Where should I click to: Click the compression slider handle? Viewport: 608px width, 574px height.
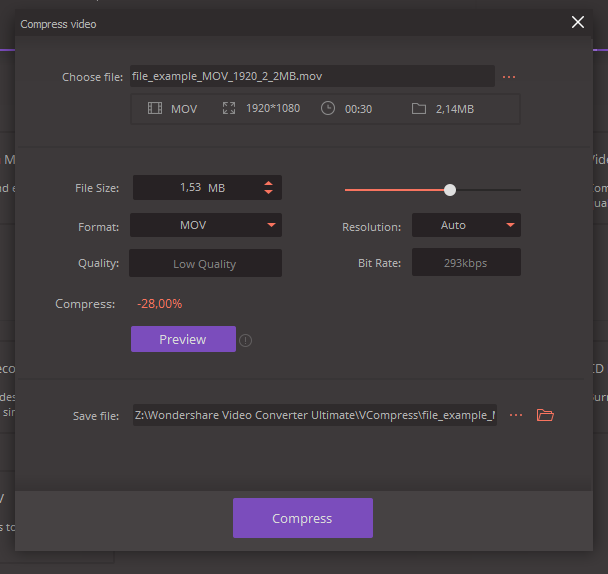pyautogui.click(x=450, y=189)
